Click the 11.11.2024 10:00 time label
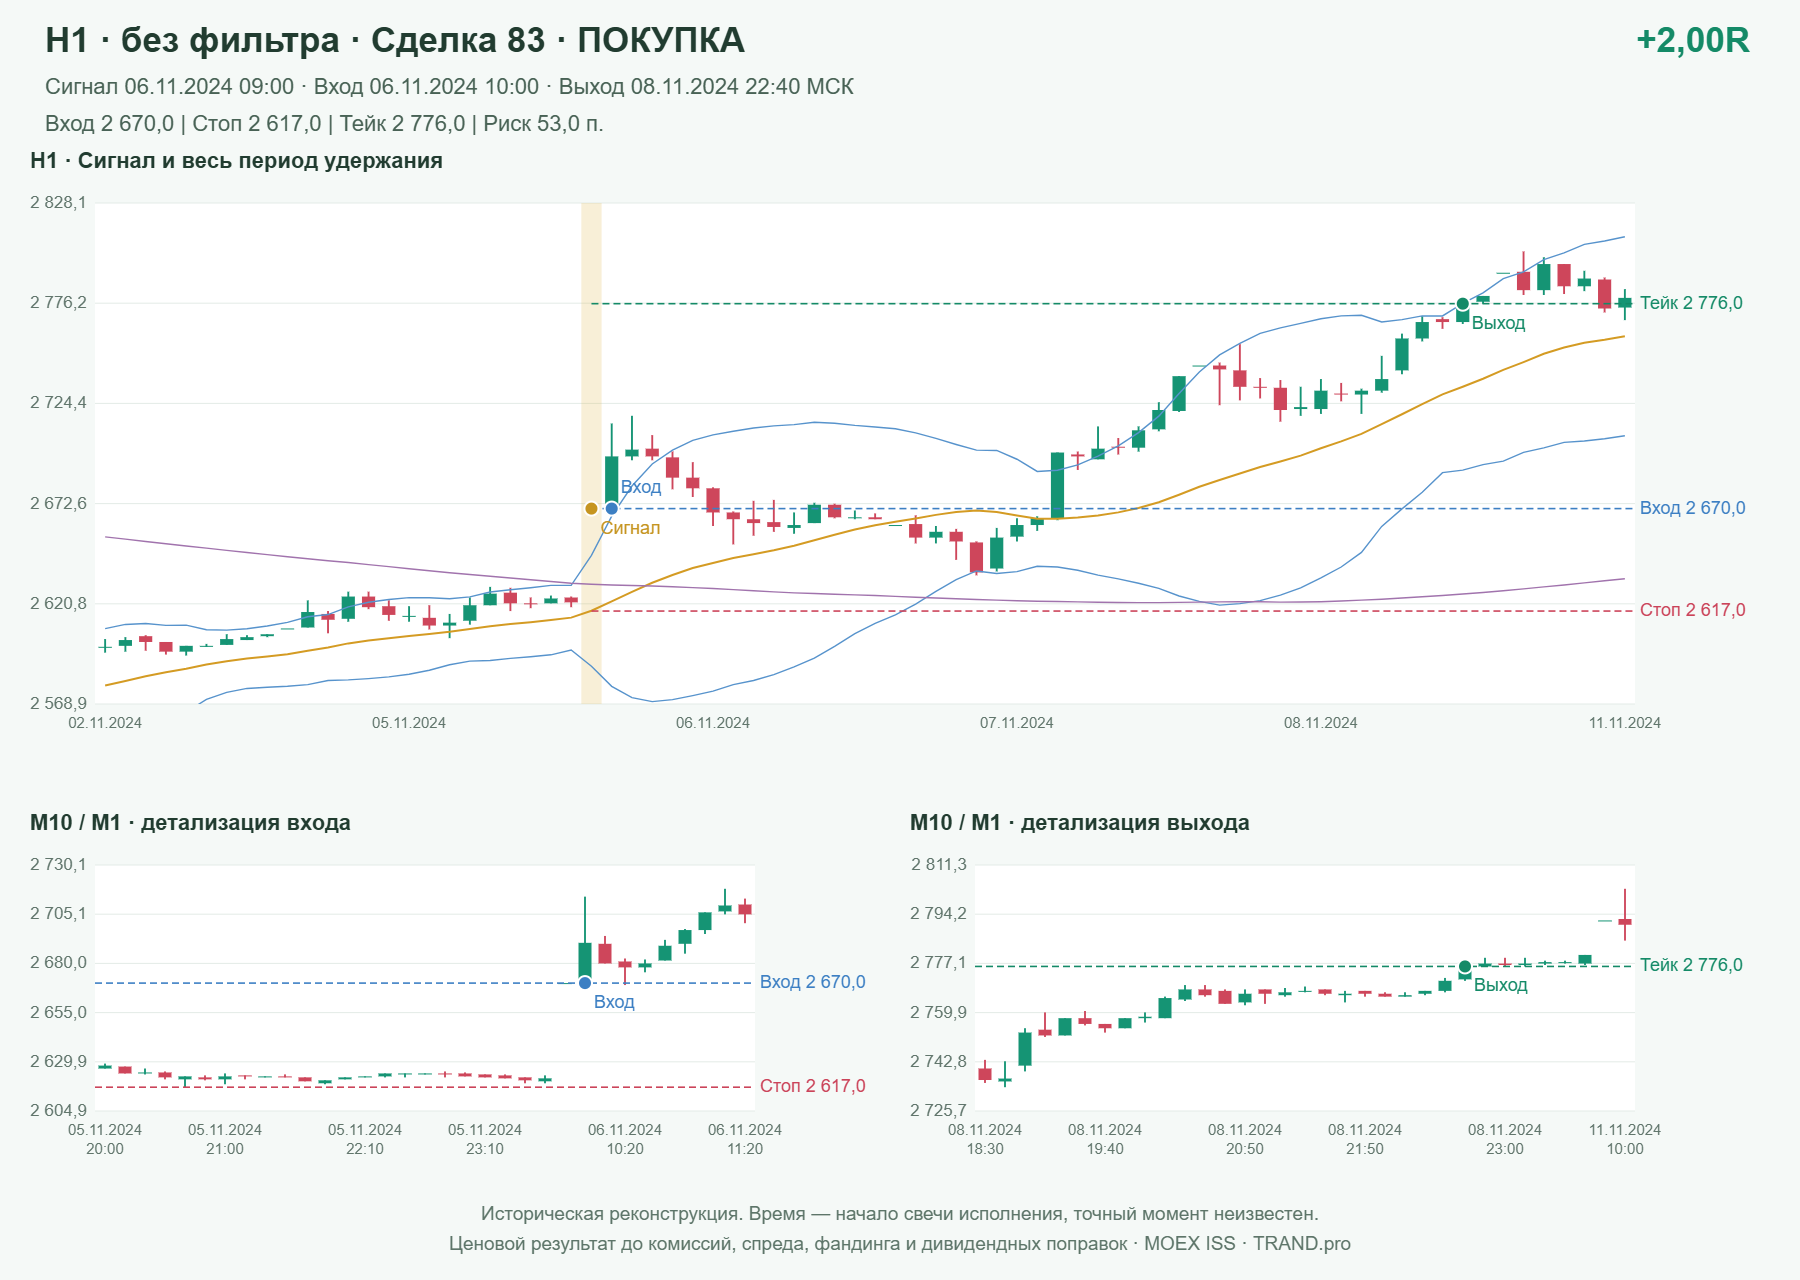Viewport: 1800px width, 1280px height. pos(1624,1139)
